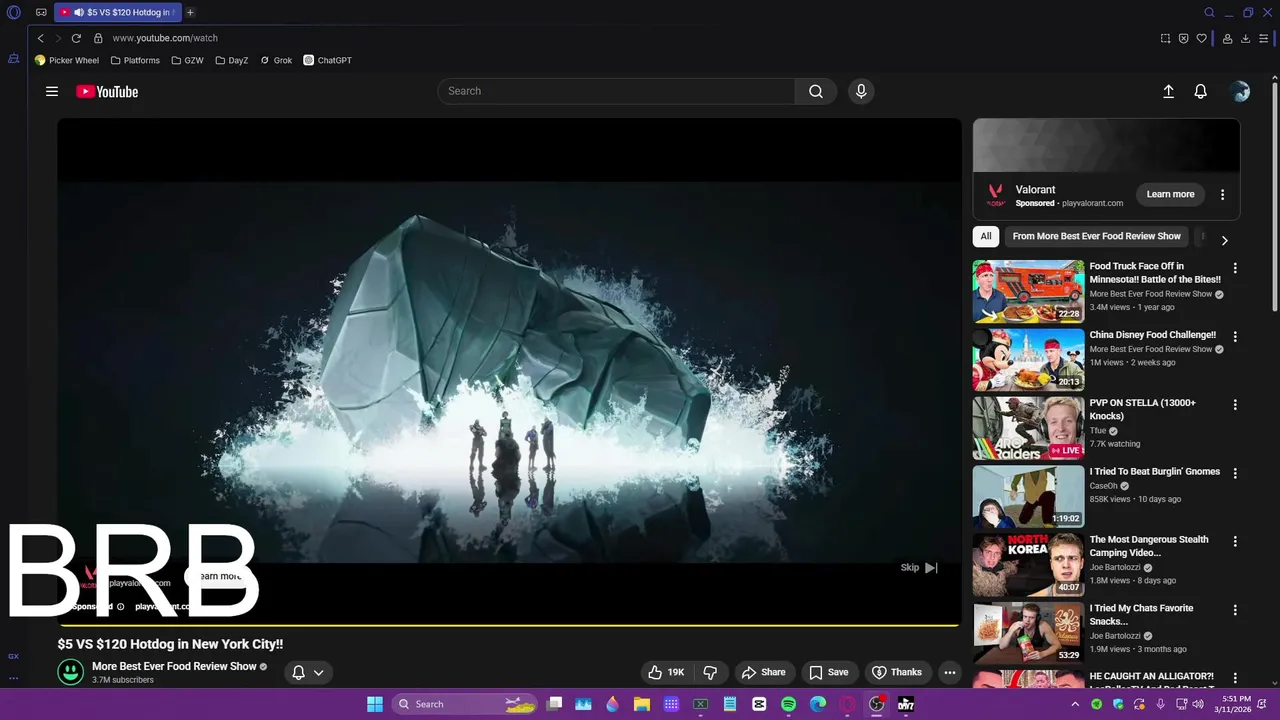Screen dimensions: 1280x720
Task: Skip the video ad
Action: point(918,567)
